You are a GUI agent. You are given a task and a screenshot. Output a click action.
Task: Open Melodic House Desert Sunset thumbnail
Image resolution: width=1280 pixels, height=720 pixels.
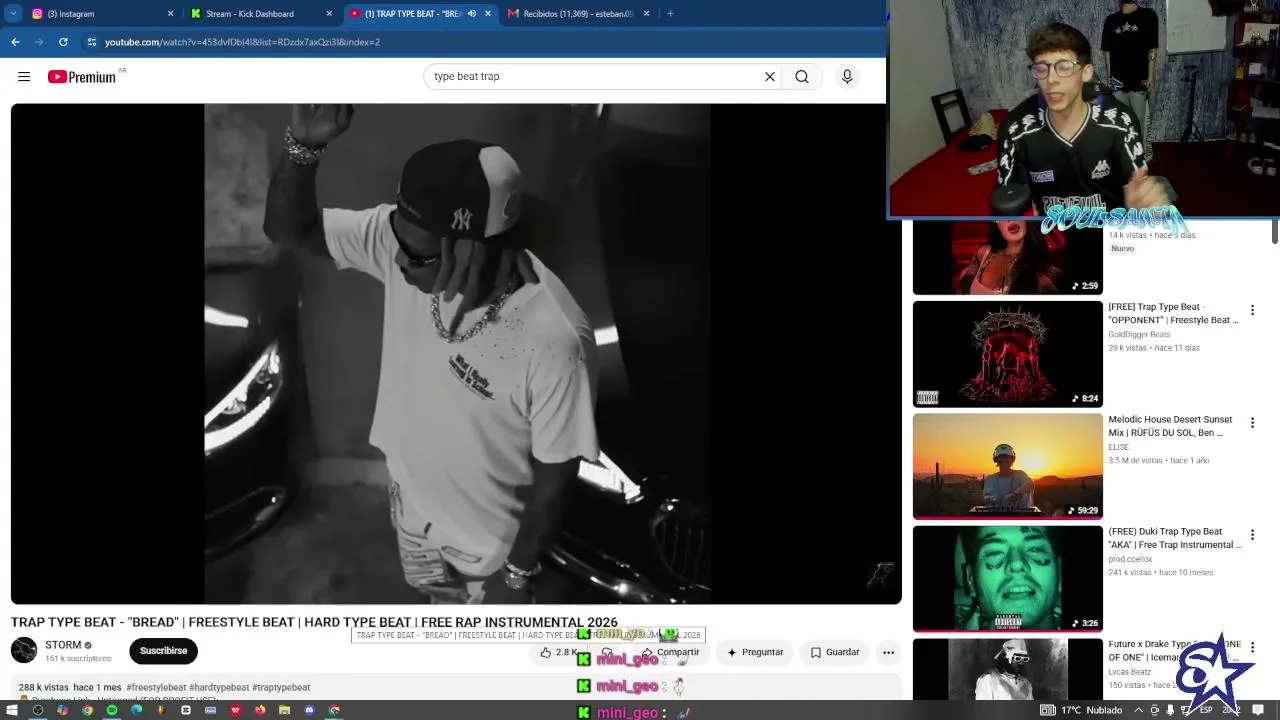click(x=1007, y=466)
